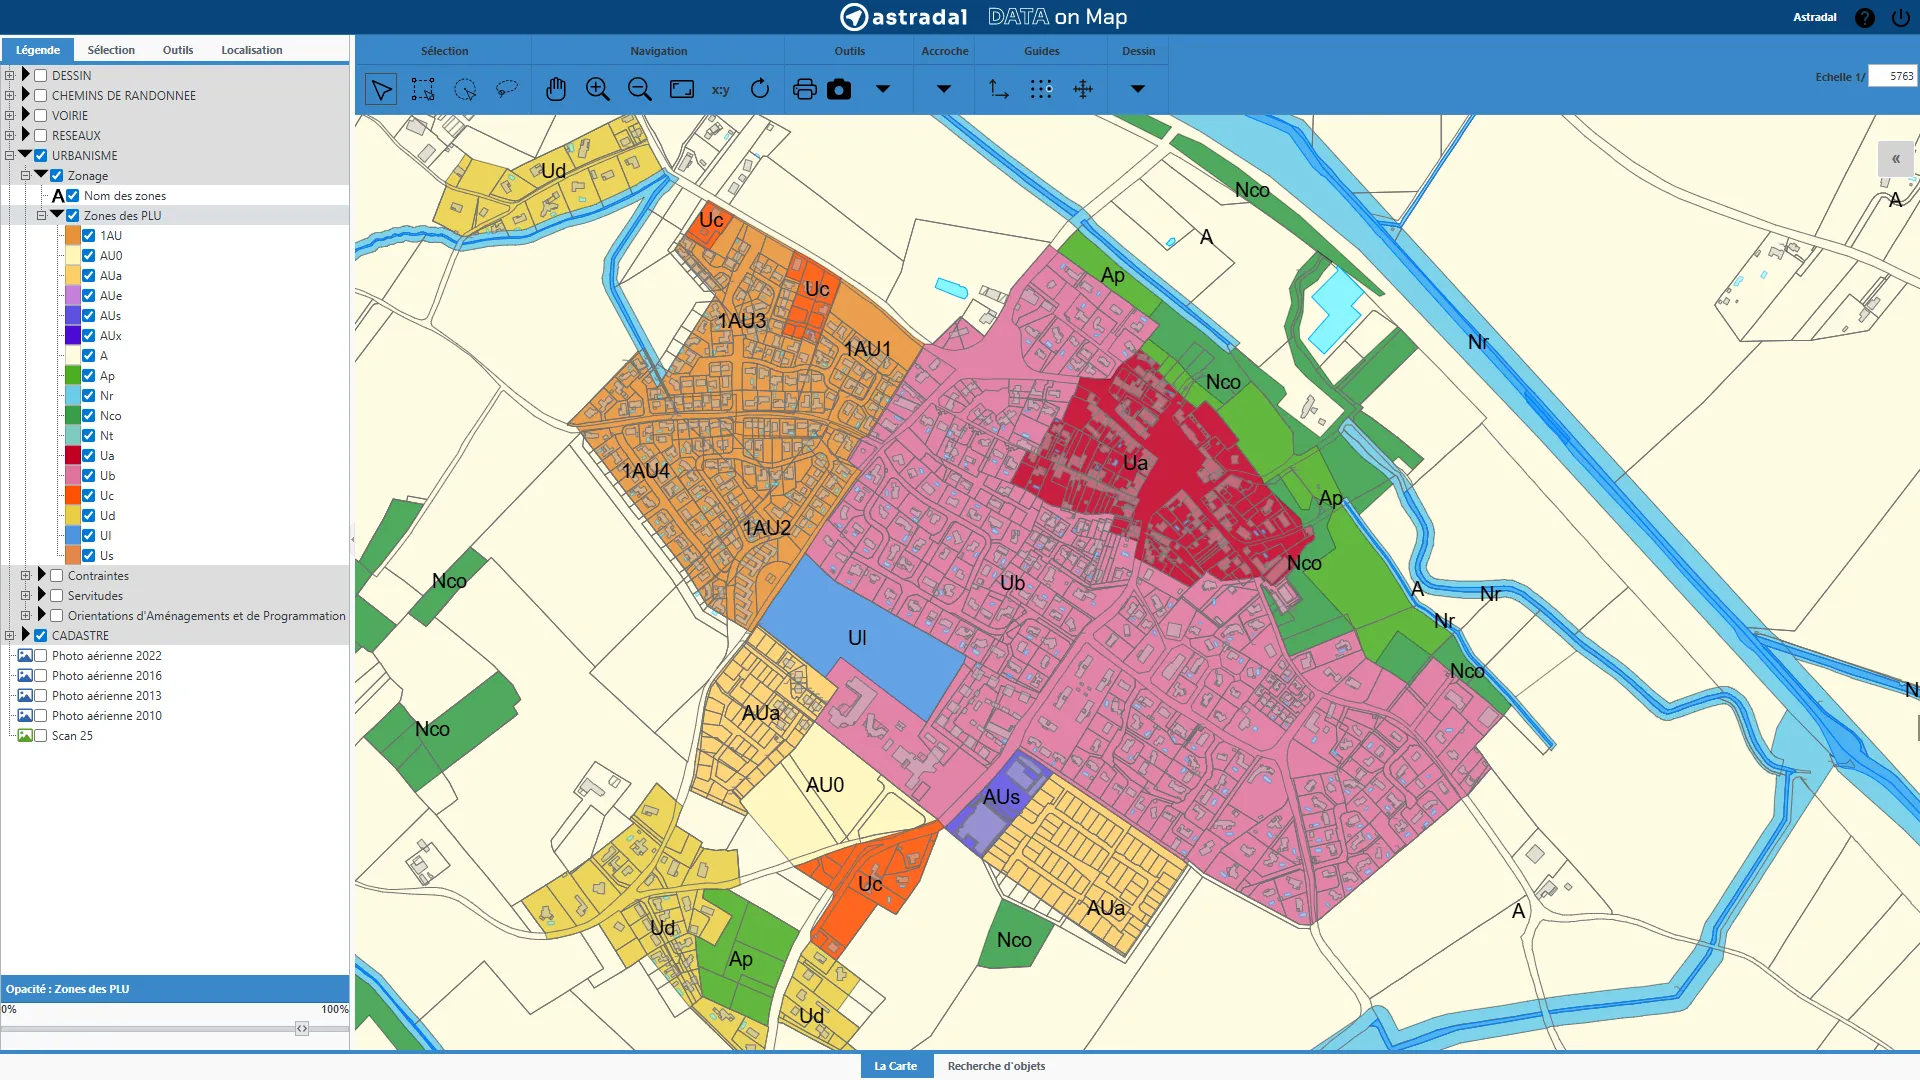This screenshot has height=1080, width=1920.
Task: Expand the VOIRIE layer group
Action: pyautogui.click(x=26, y=115)
